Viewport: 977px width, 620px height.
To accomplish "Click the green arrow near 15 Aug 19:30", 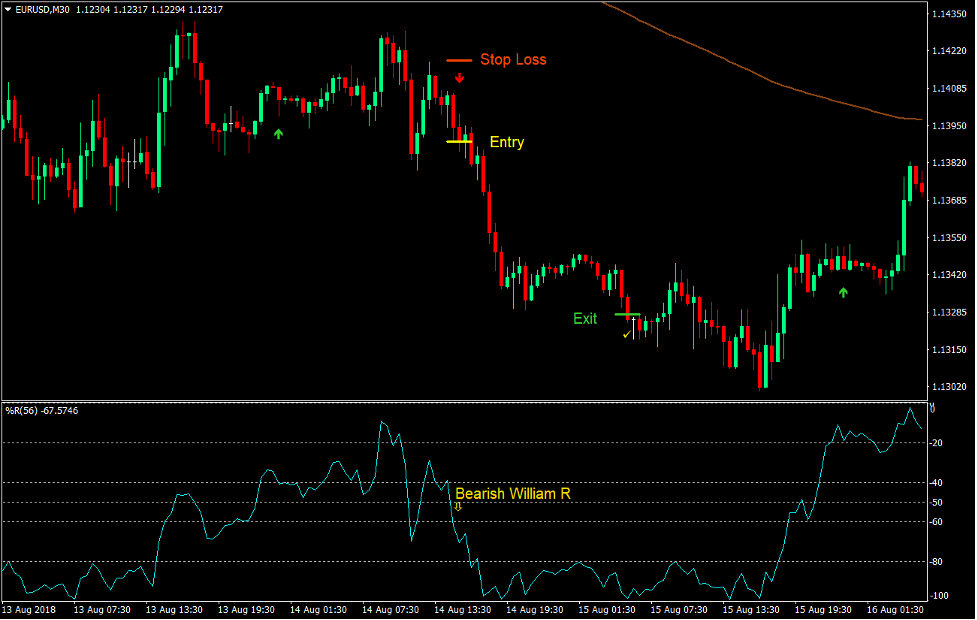I will tap(843, 294).
